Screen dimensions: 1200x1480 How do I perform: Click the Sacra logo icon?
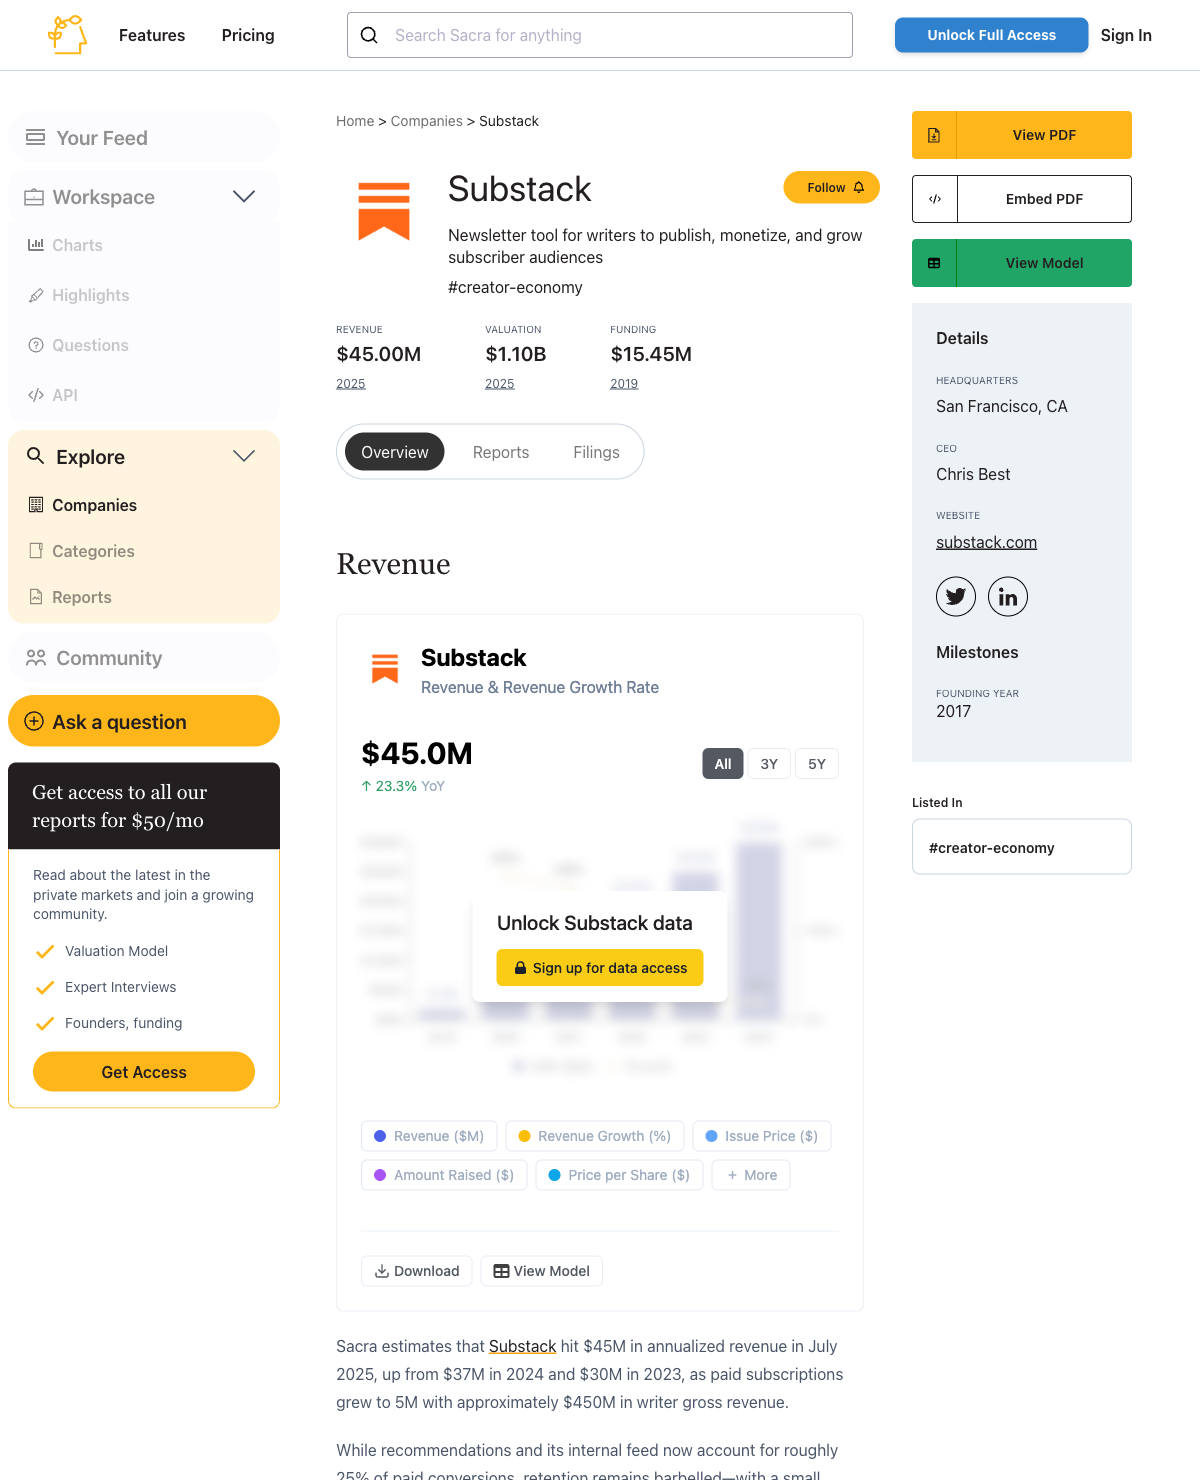tap(68, 35)
